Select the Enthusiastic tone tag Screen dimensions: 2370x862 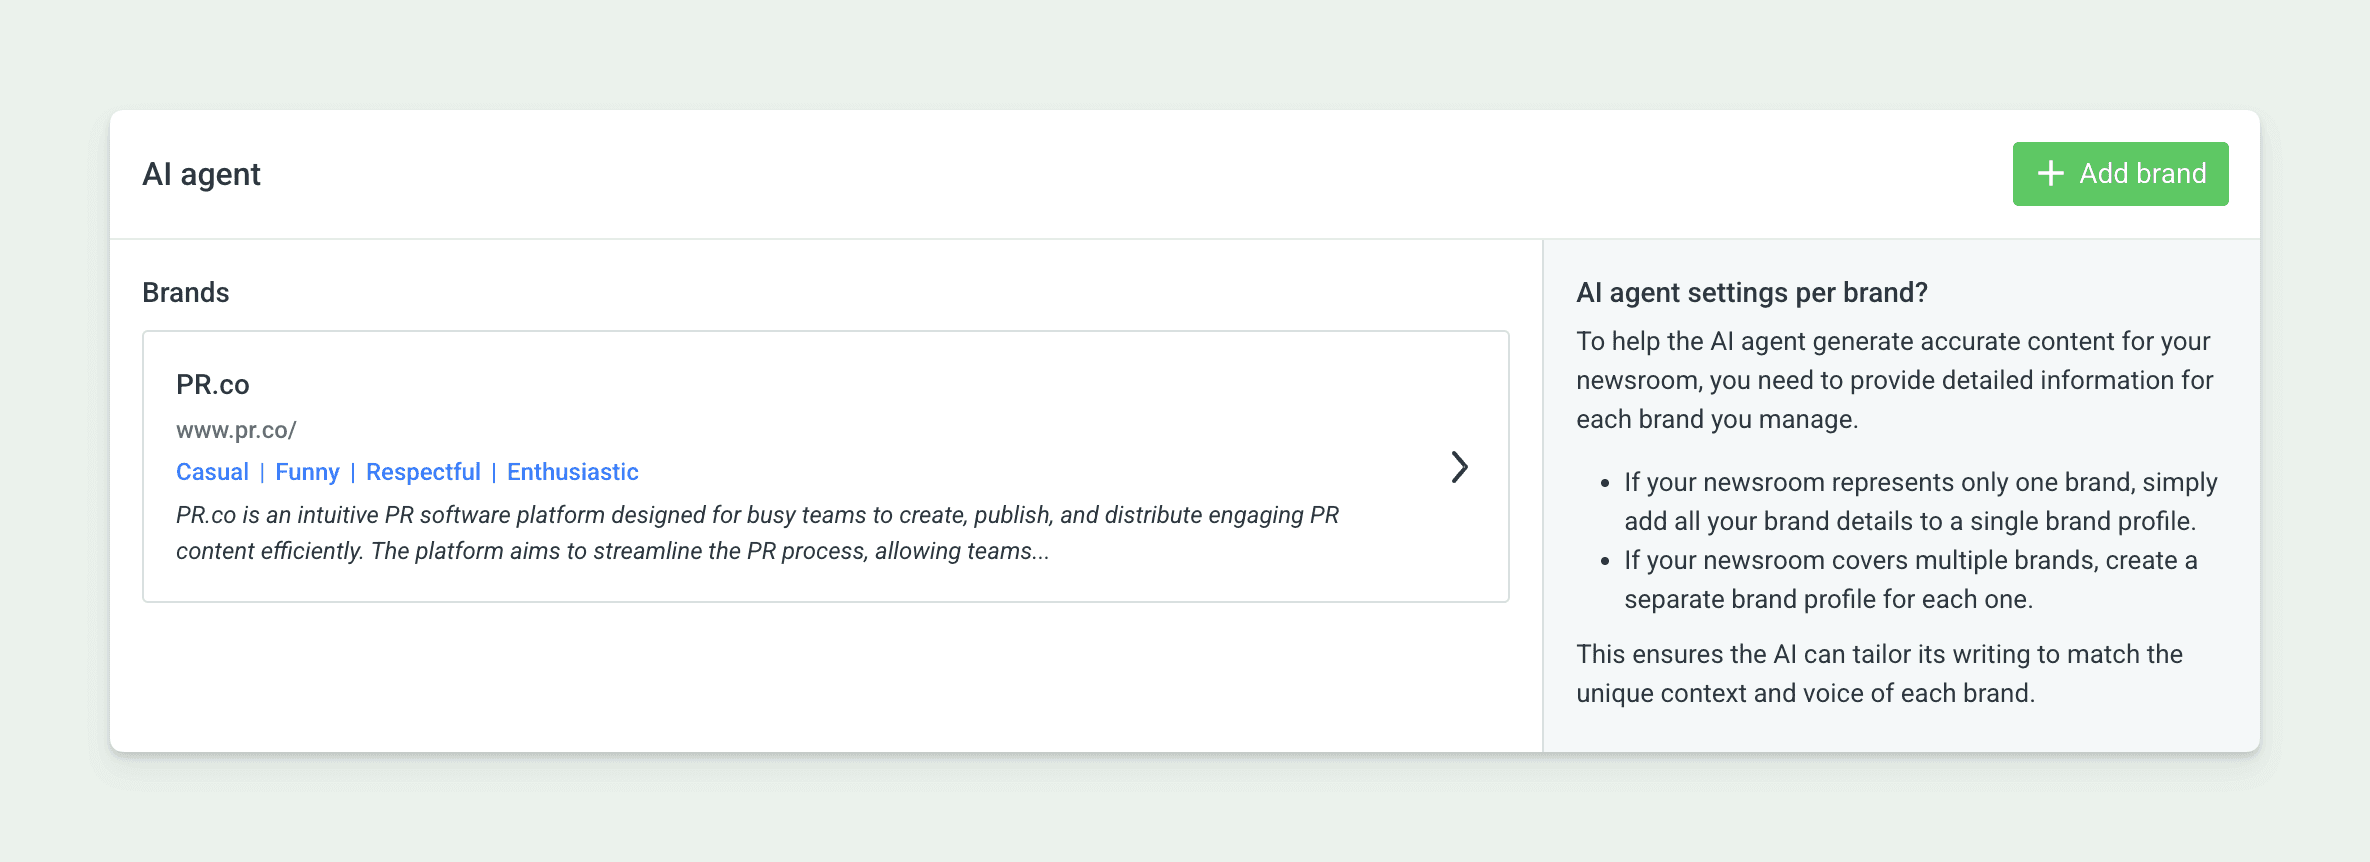(572, 472)
